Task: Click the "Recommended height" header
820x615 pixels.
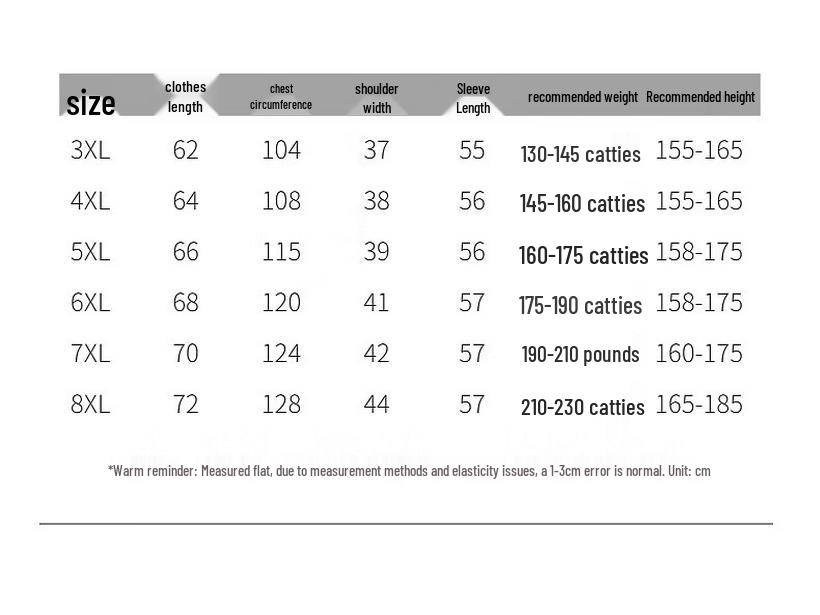Action: click(x=700, y=97)
